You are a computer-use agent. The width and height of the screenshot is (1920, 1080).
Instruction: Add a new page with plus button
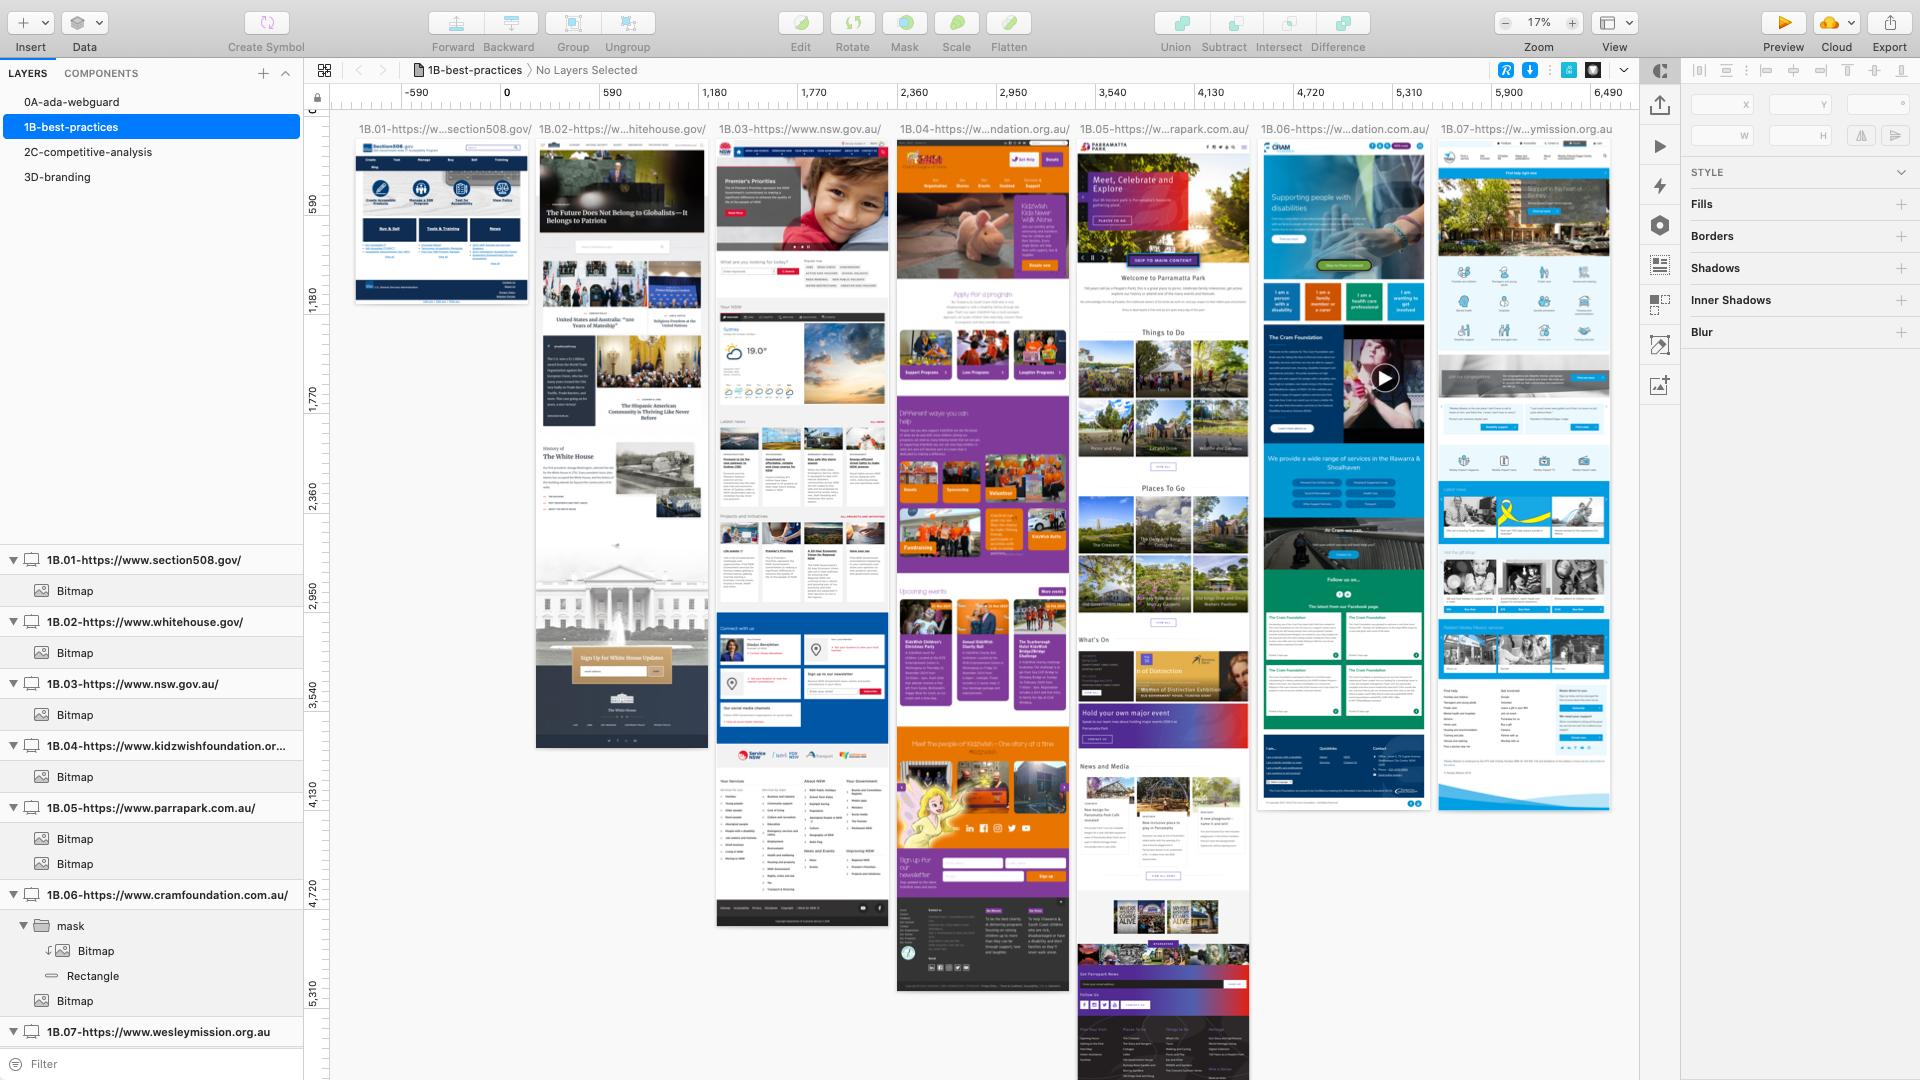263,73
